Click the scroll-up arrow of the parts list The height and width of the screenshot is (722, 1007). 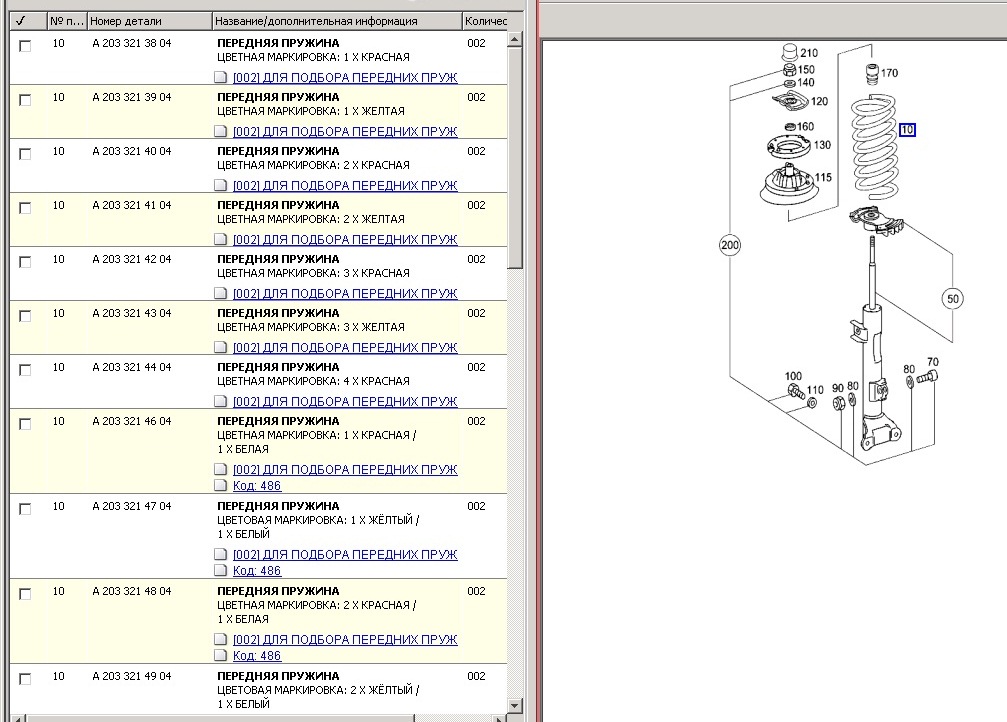click(515, 40)
